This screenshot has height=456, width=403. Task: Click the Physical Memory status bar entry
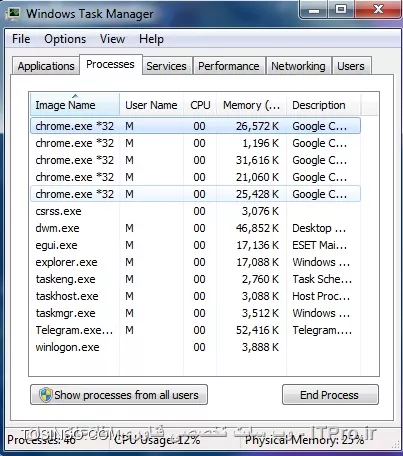point(305,440)
